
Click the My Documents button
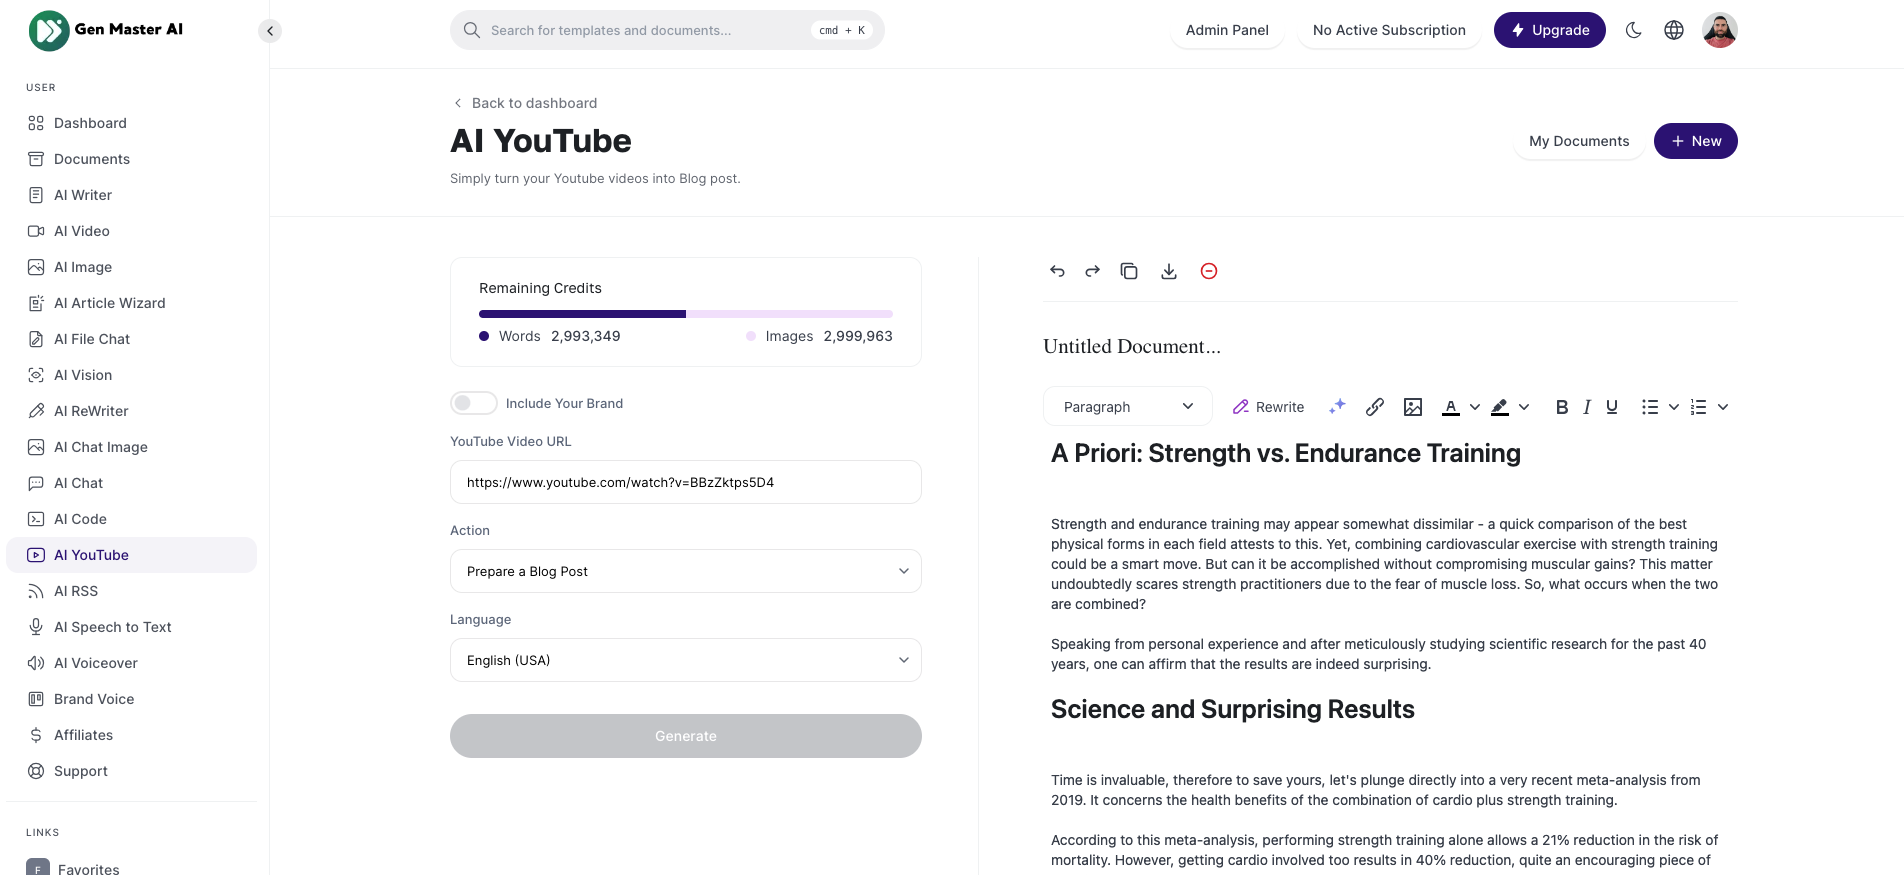1578,141
